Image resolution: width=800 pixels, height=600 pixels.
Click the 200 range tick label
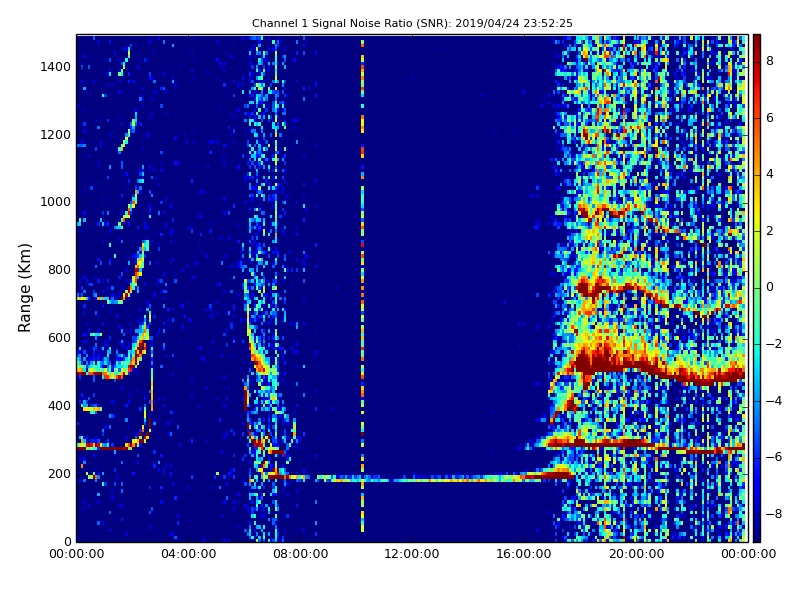[x=59, y=473]
